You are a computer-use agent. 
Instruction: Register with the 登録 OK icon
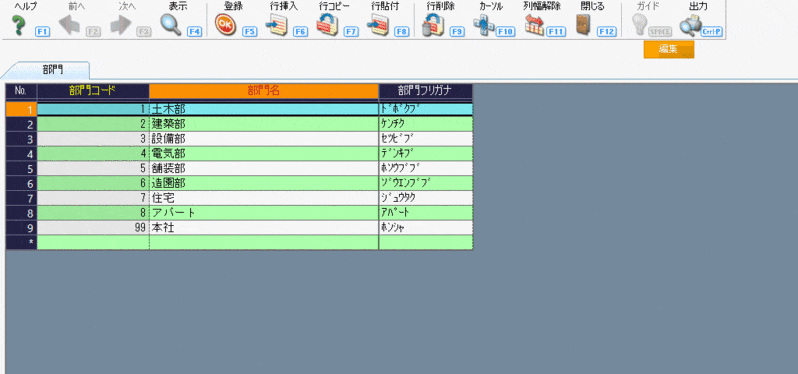(225, 25)
